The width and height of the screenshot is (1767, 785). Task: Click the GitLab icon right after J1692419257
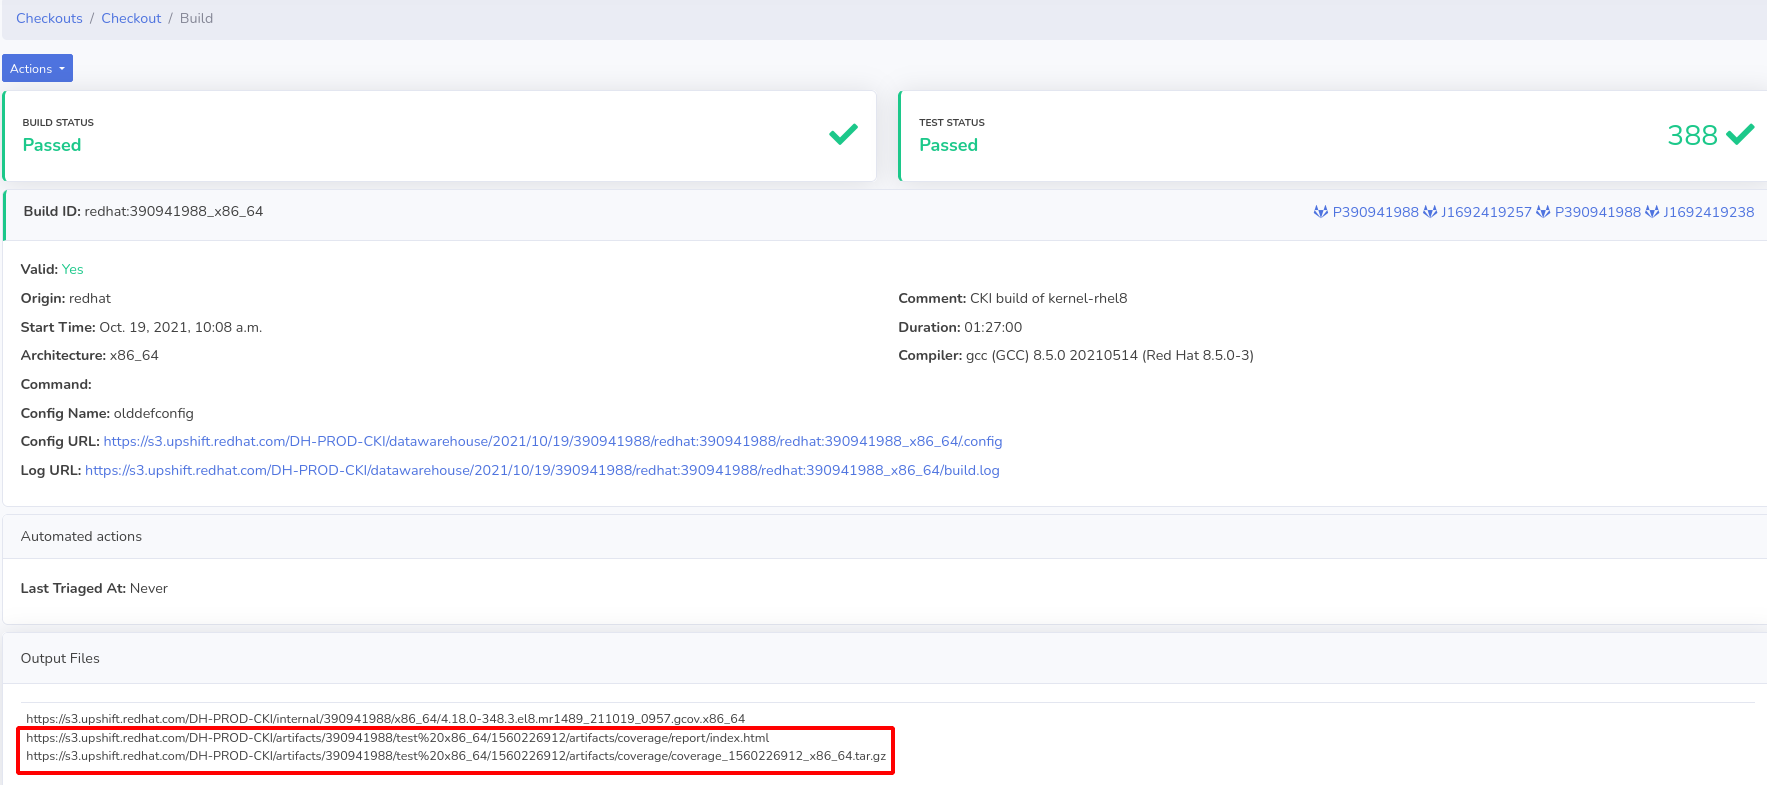point(1543,212)
